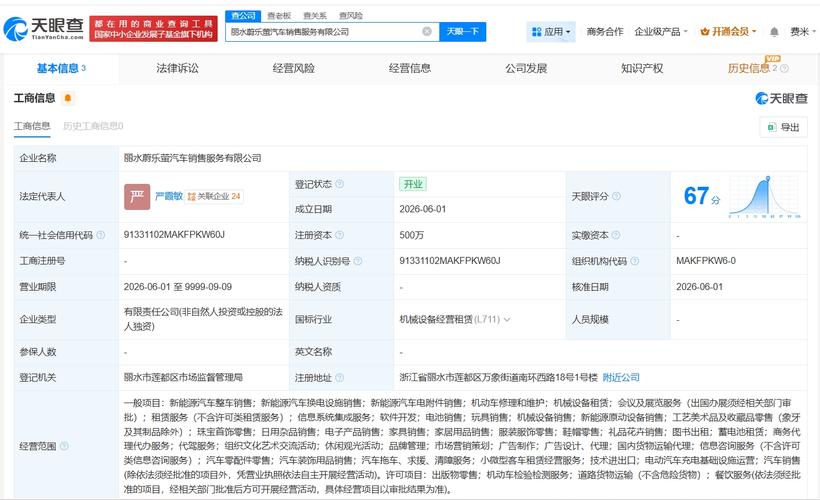Click the help icon beside 注册地址
The image size is (820, 500).
coord(339,377)
